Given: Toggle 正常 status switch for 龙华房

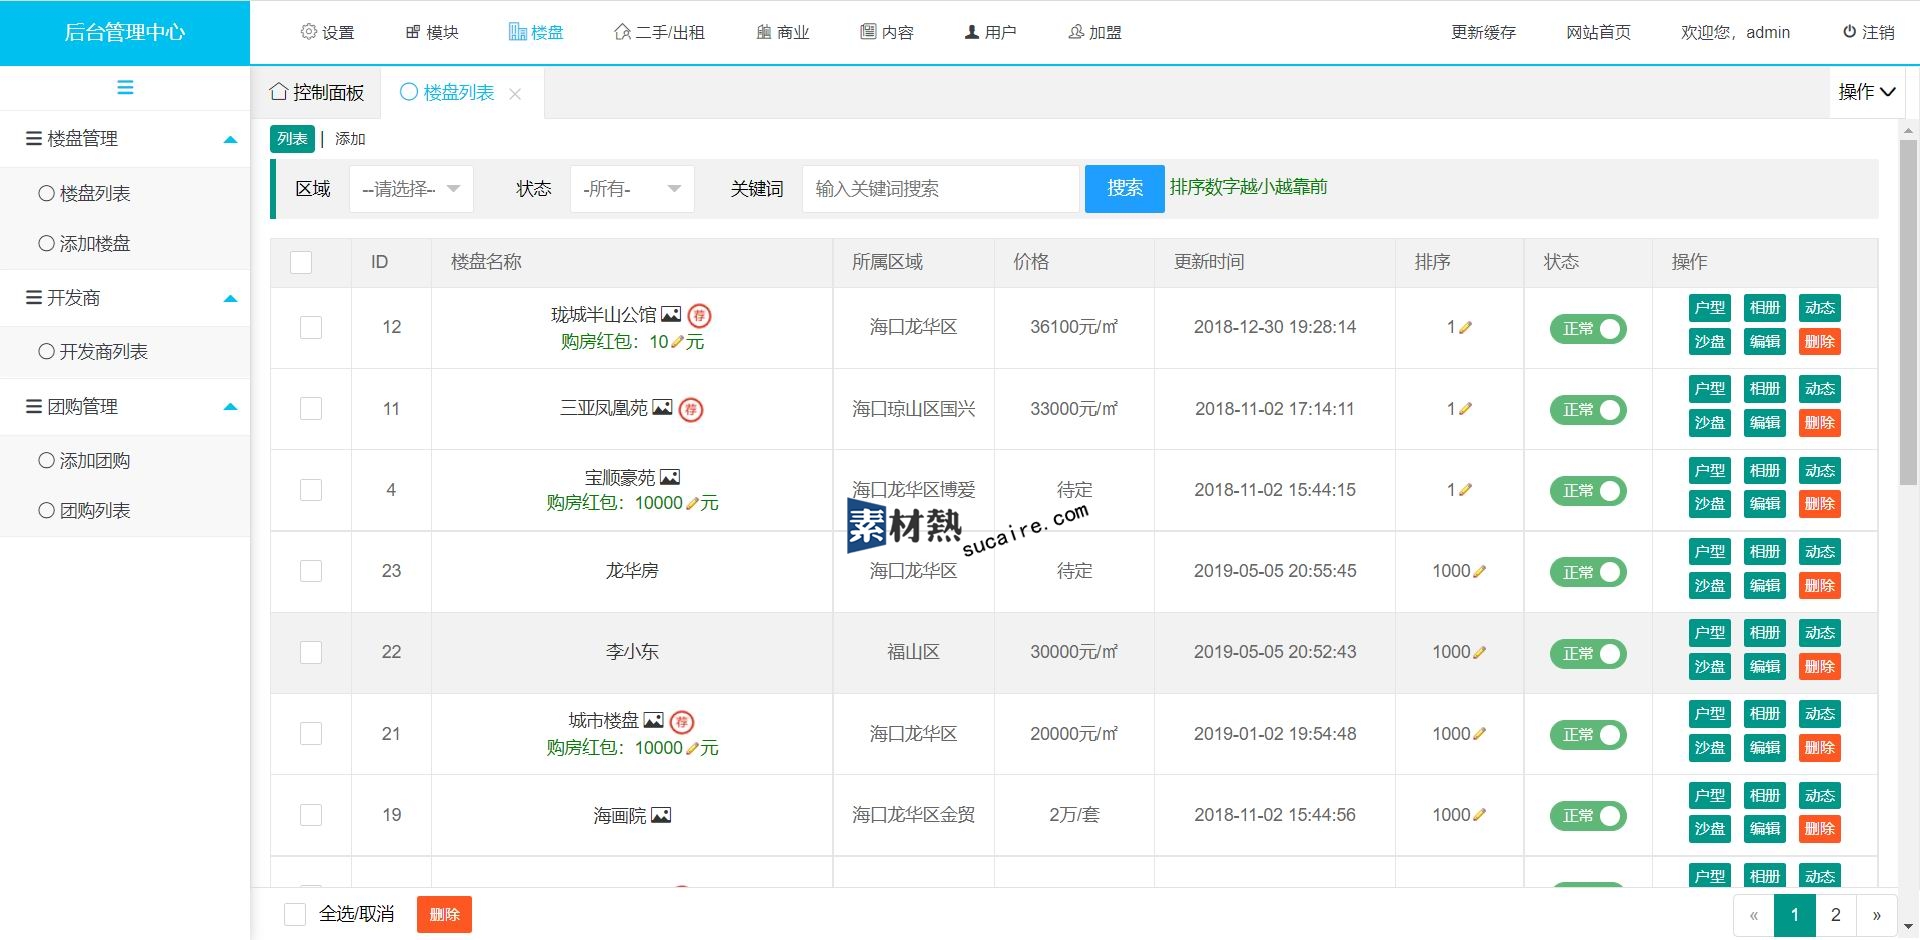Looking at the screenshot, I should 1588,572.
